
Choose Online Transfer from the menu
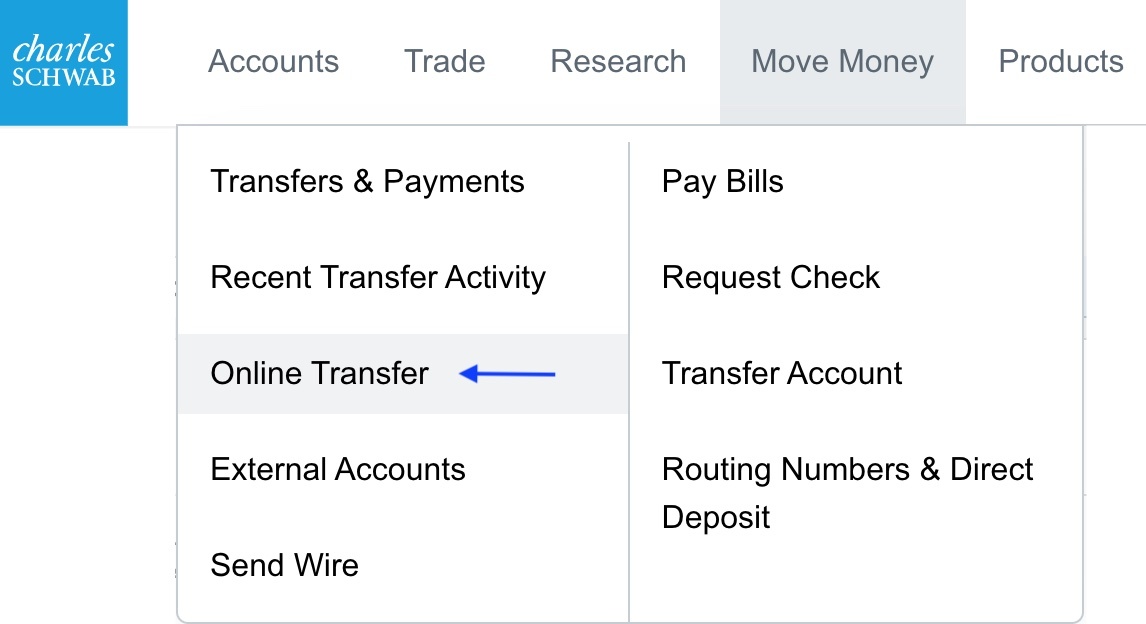pos(319,374)
